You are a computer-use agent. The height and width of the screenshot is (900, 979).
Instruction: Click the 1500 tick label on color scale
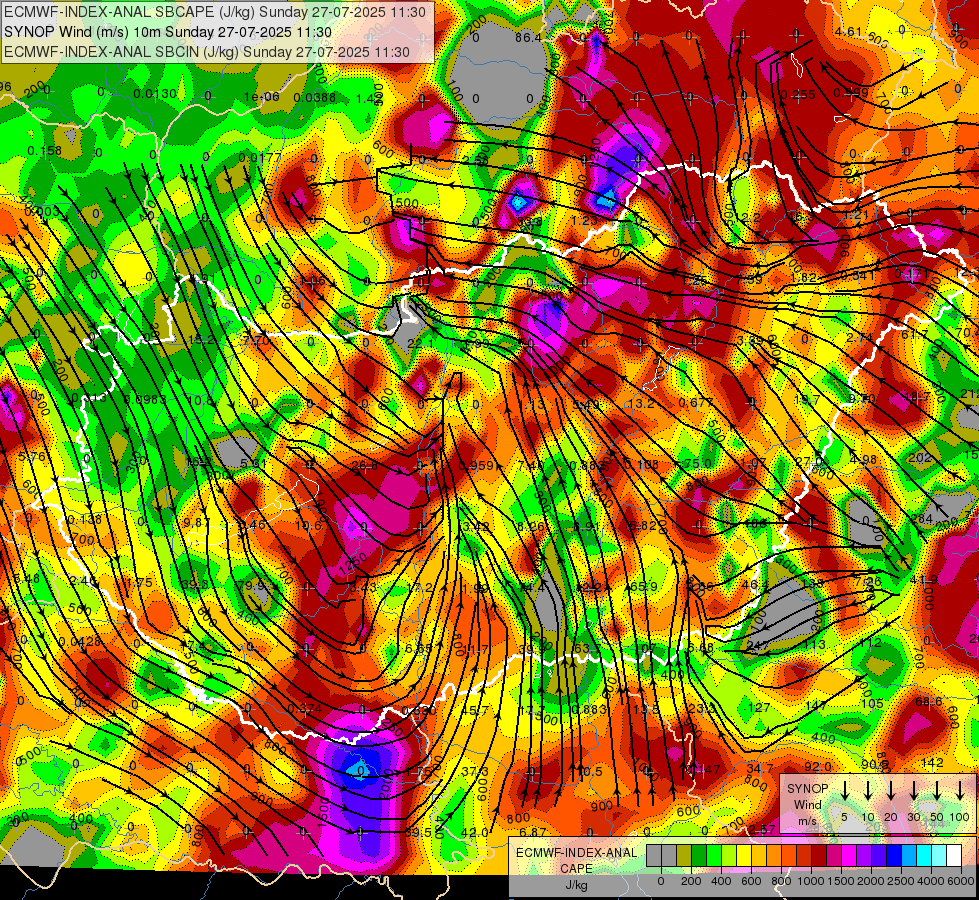pos(841,881)
